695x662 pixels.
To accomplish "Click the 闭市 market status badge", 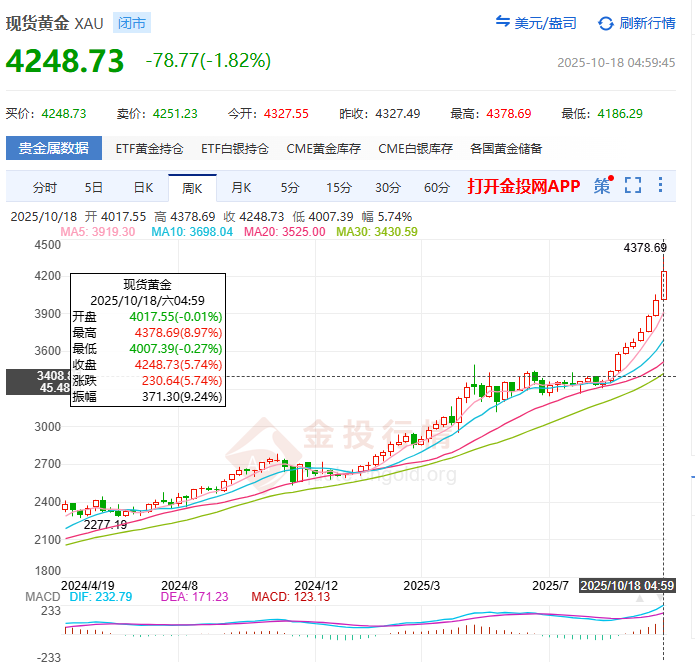I will point(132,23).
